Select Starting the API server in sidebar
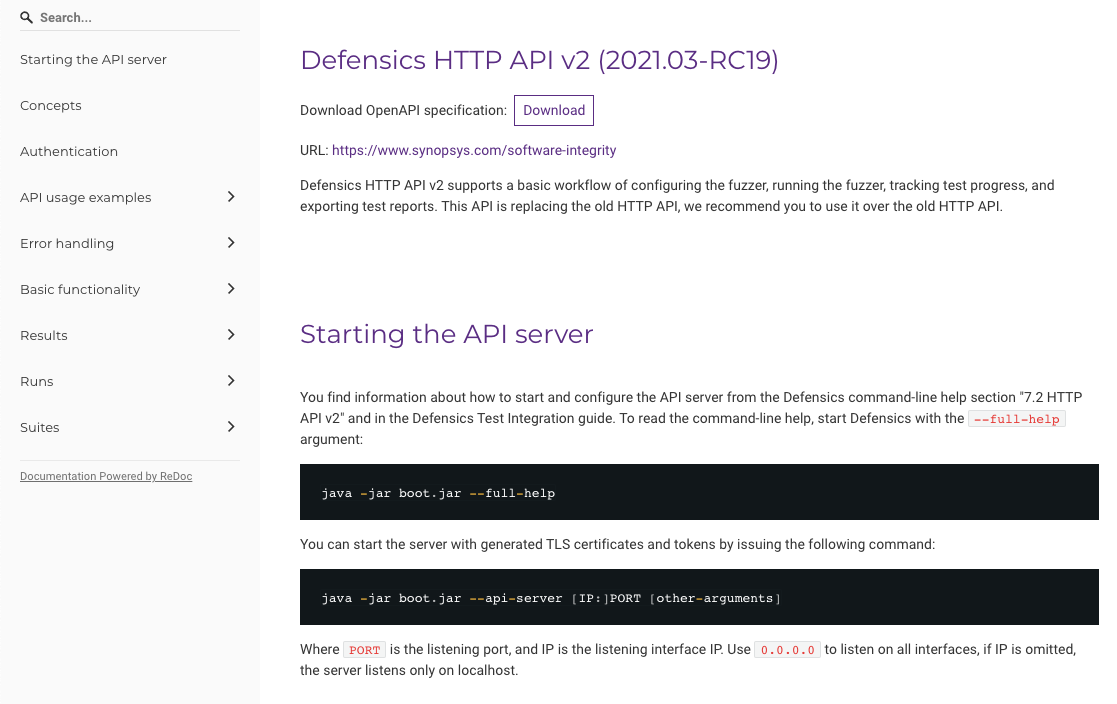 (93, 59)
